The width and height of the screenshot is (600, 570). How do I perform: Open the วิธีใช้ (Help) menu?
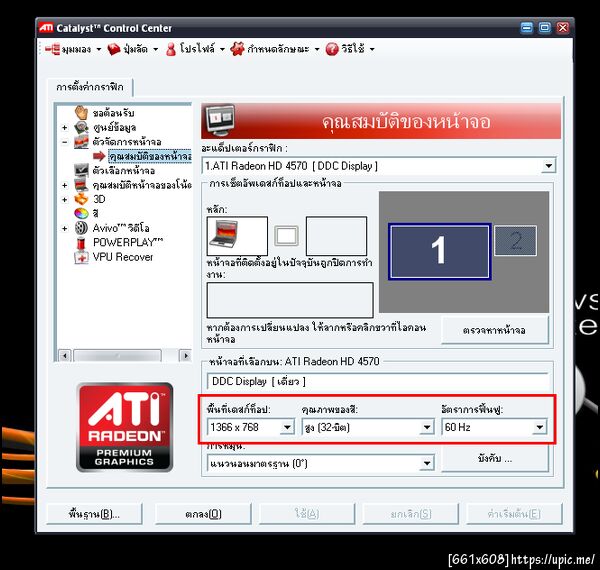click(350, 49)
